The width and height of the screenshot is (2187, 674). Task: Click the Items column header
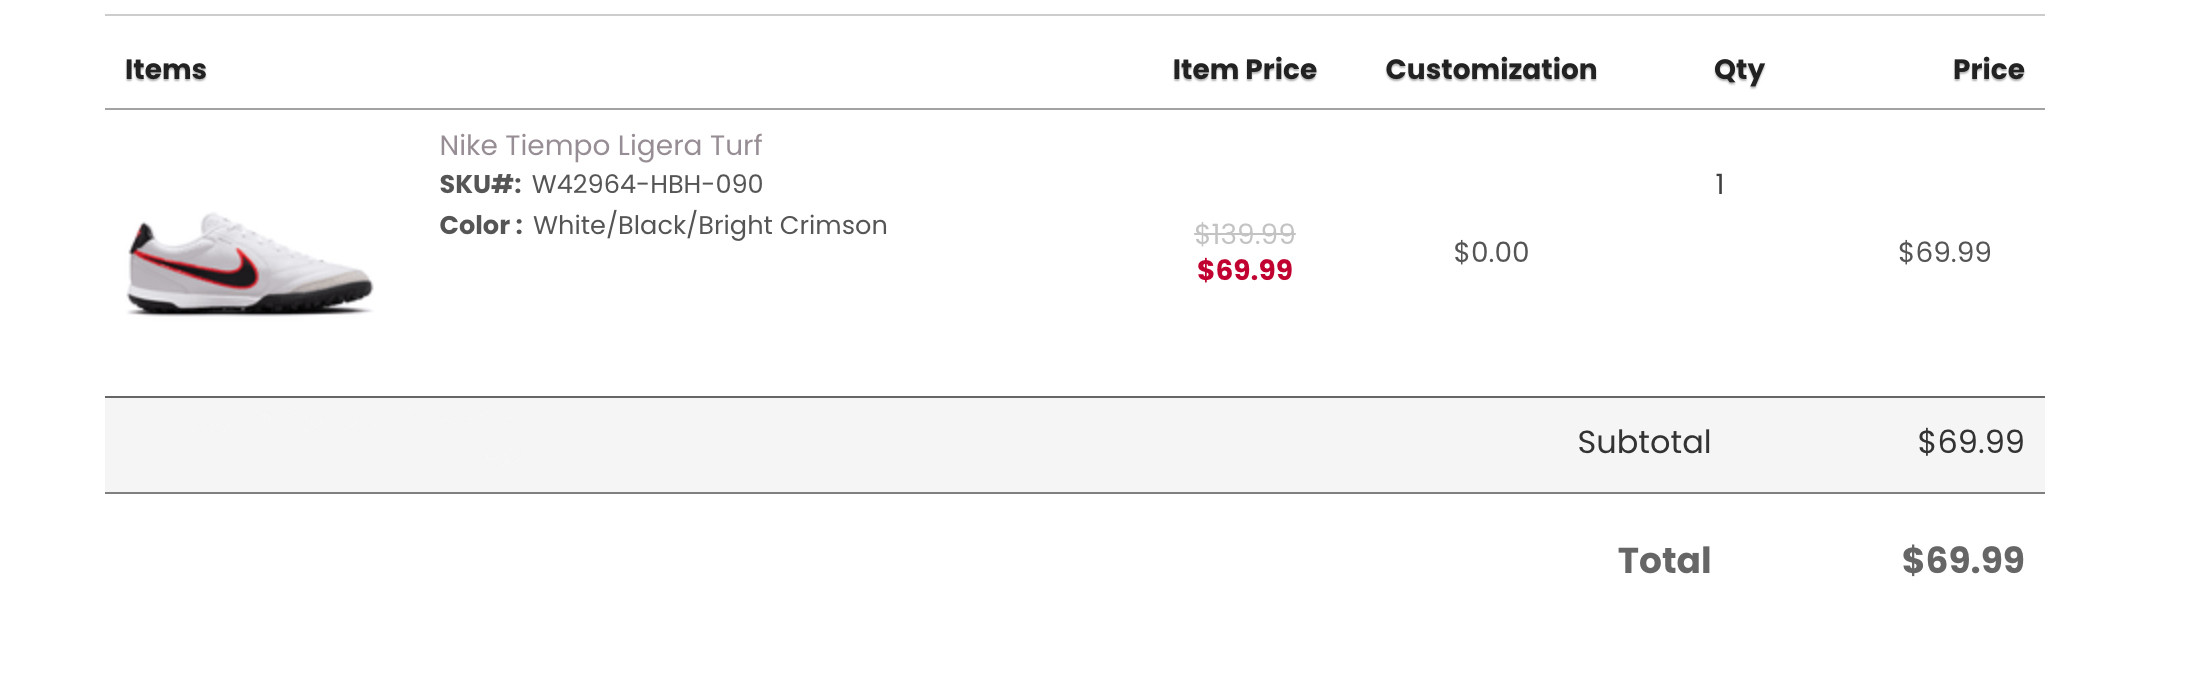click(165, 70)
